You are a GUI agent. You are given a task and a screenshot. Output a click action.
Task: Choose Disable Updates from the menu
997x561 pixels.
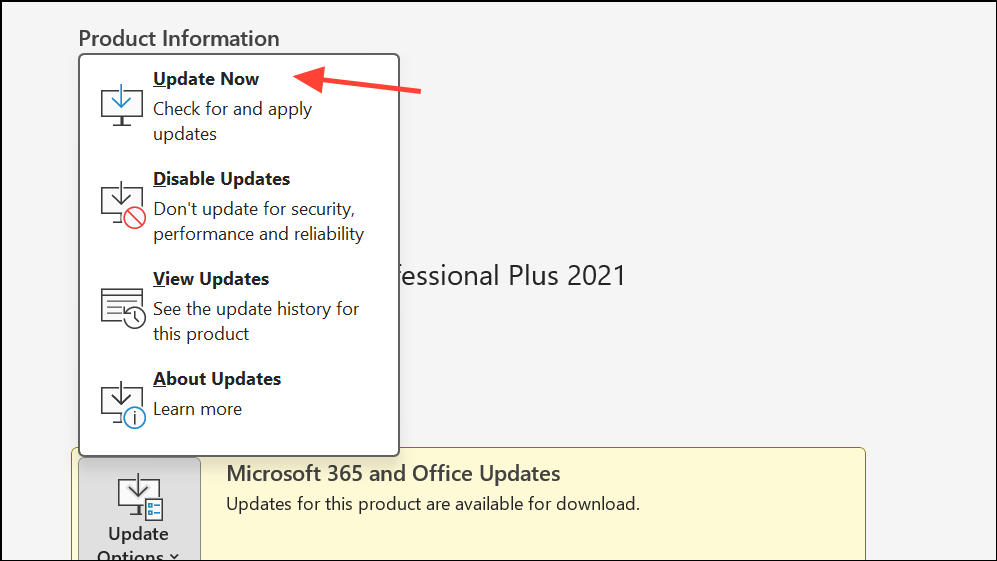[239, 206]
